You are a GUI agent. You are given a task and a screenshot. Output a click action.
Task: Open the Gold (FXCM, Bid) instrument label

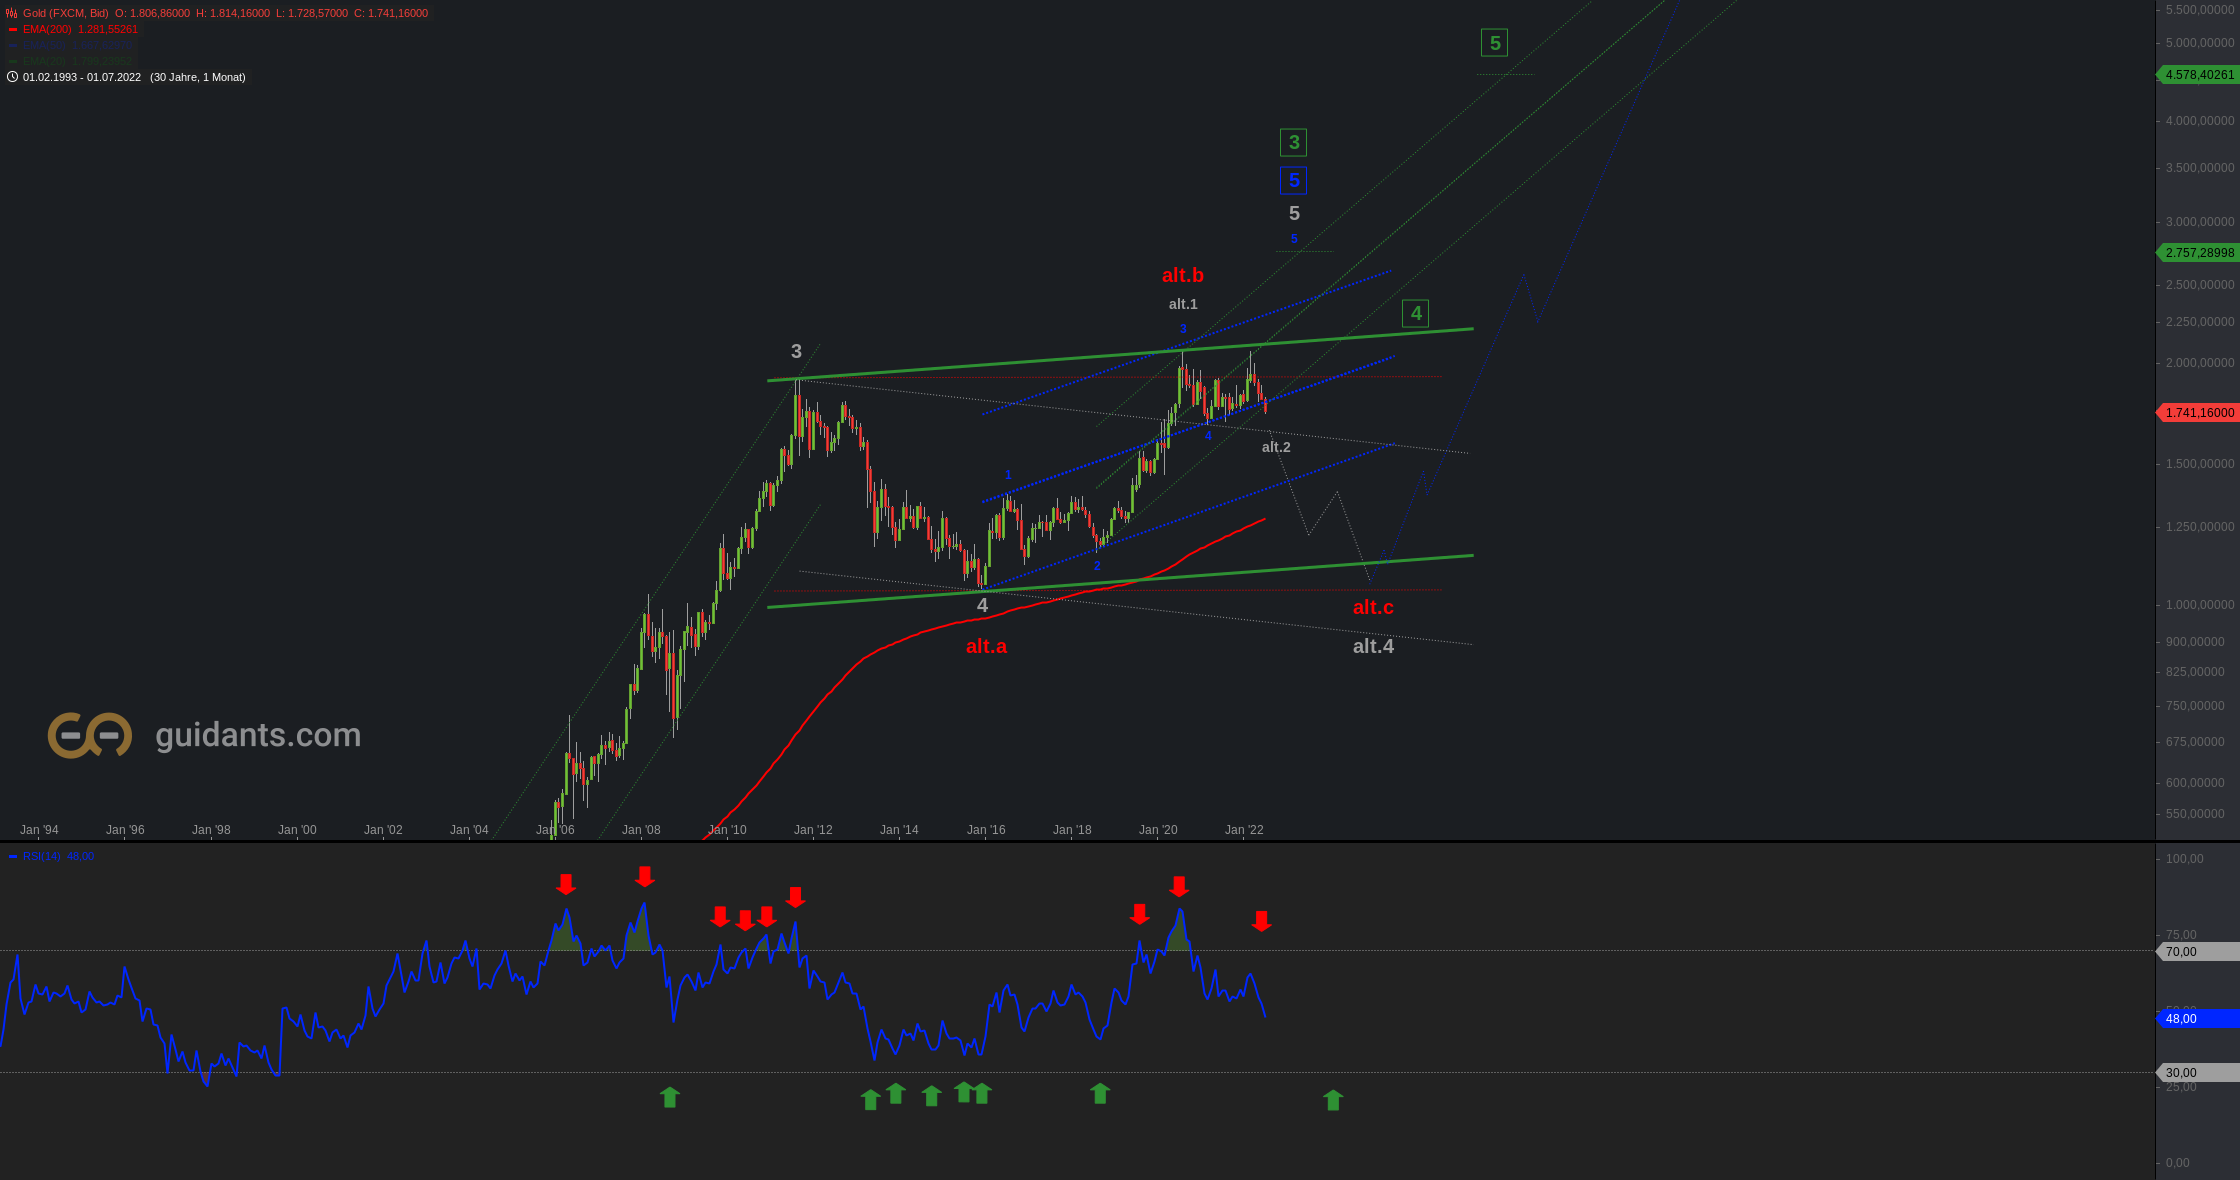pyautogui.click(x=66, y=13)
